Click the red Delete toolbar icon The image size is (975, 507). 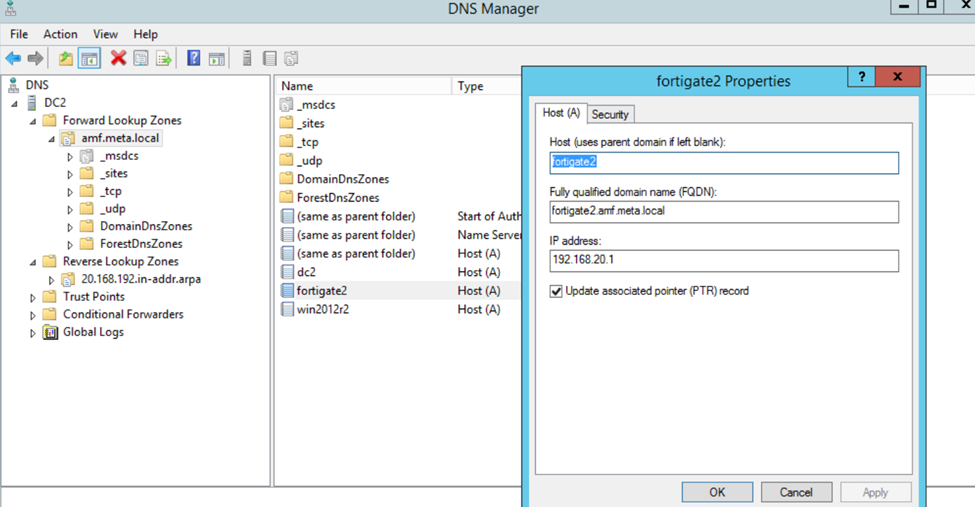pos(118,59)
